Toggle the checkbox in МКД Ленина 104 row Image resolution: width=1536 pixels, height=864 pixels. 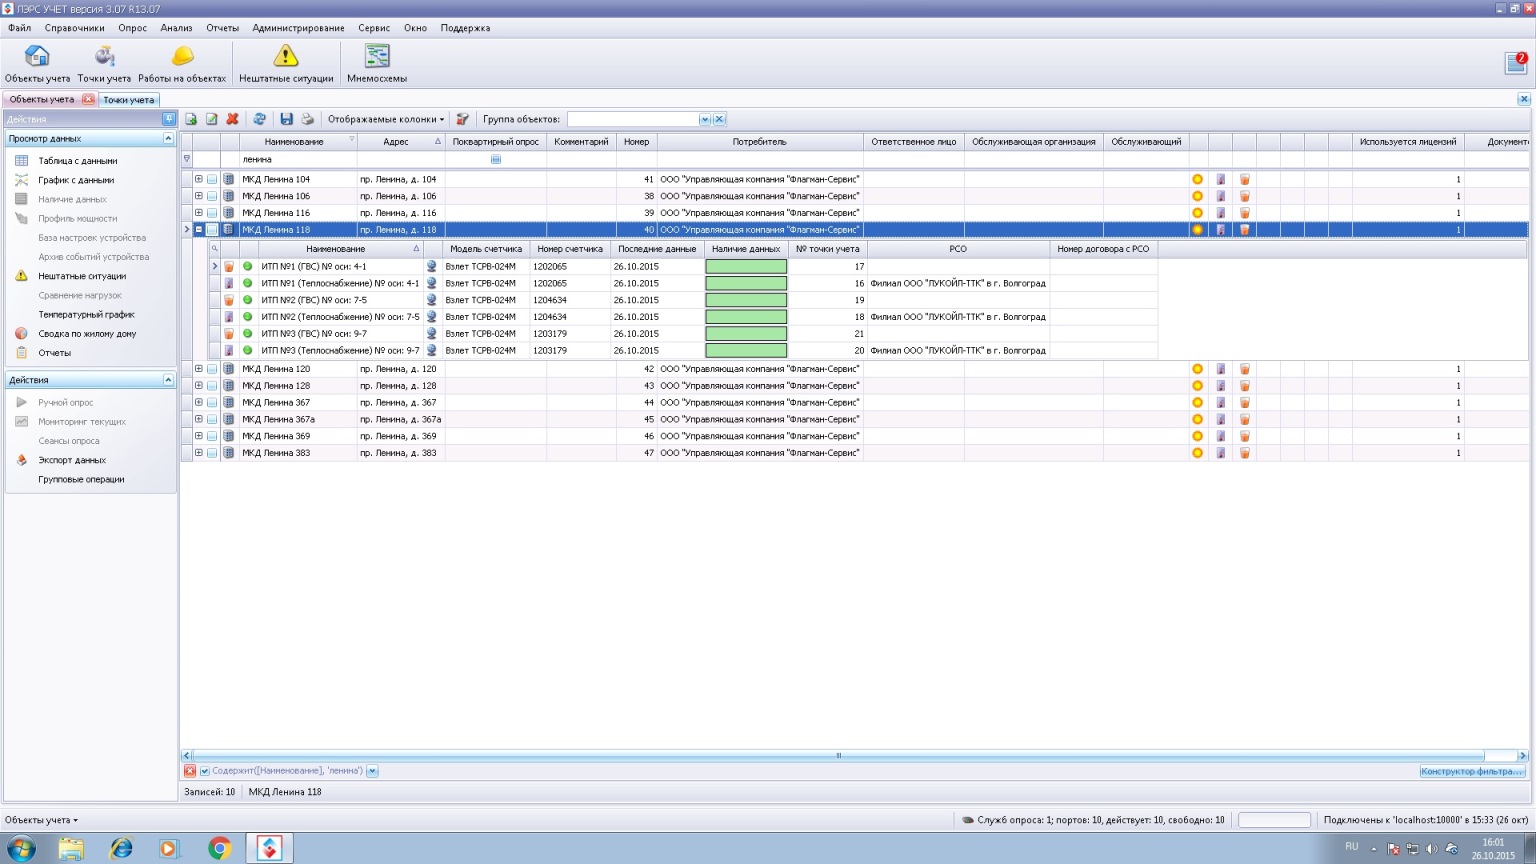click(212, 179)
